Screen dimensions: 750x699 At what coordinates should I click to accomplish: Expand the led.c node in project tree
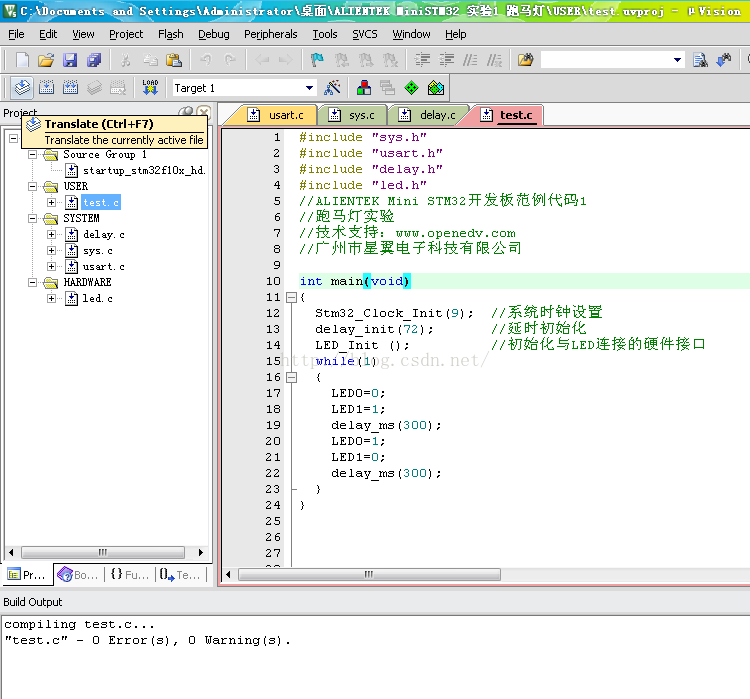[x=52, y=298]
